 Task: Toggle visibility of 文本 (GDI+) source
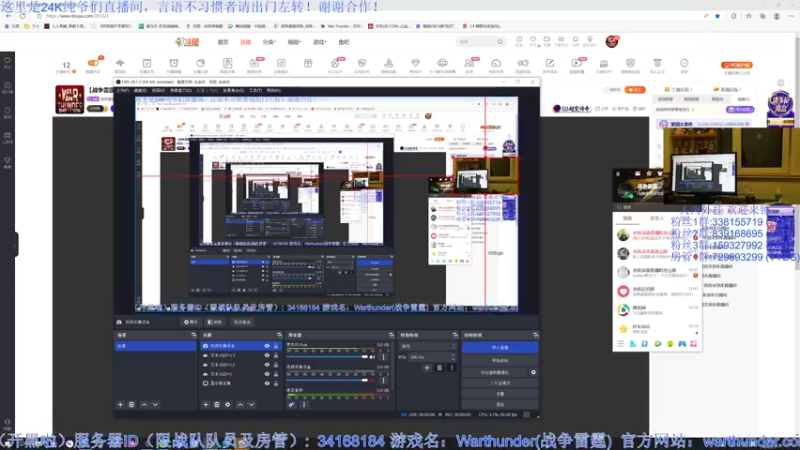[x=267, y=374]
